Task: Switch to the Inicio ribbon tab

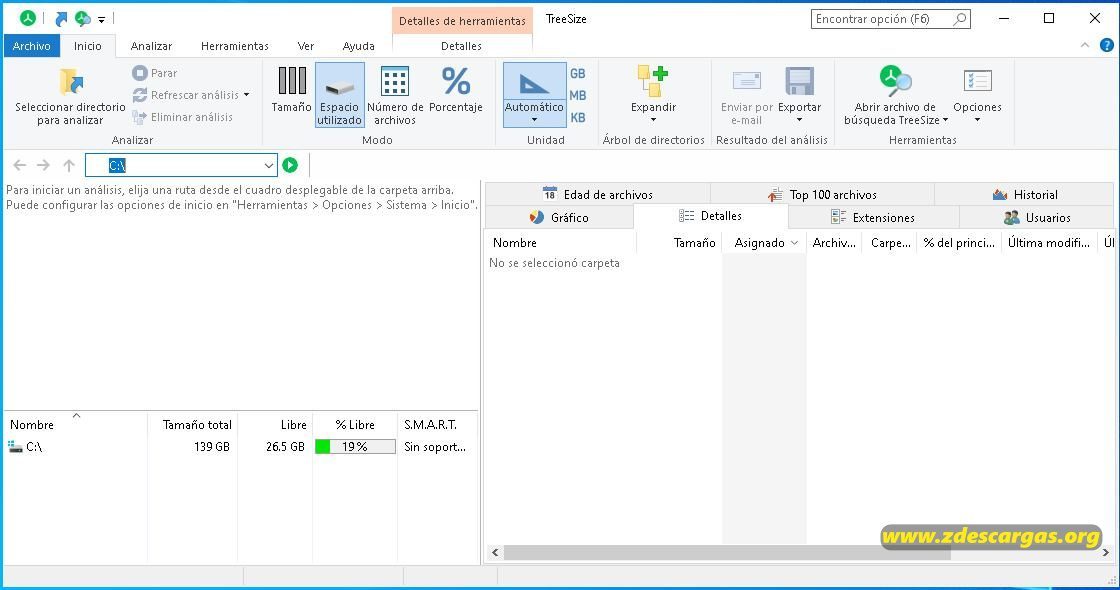Action: coord(88,46)
